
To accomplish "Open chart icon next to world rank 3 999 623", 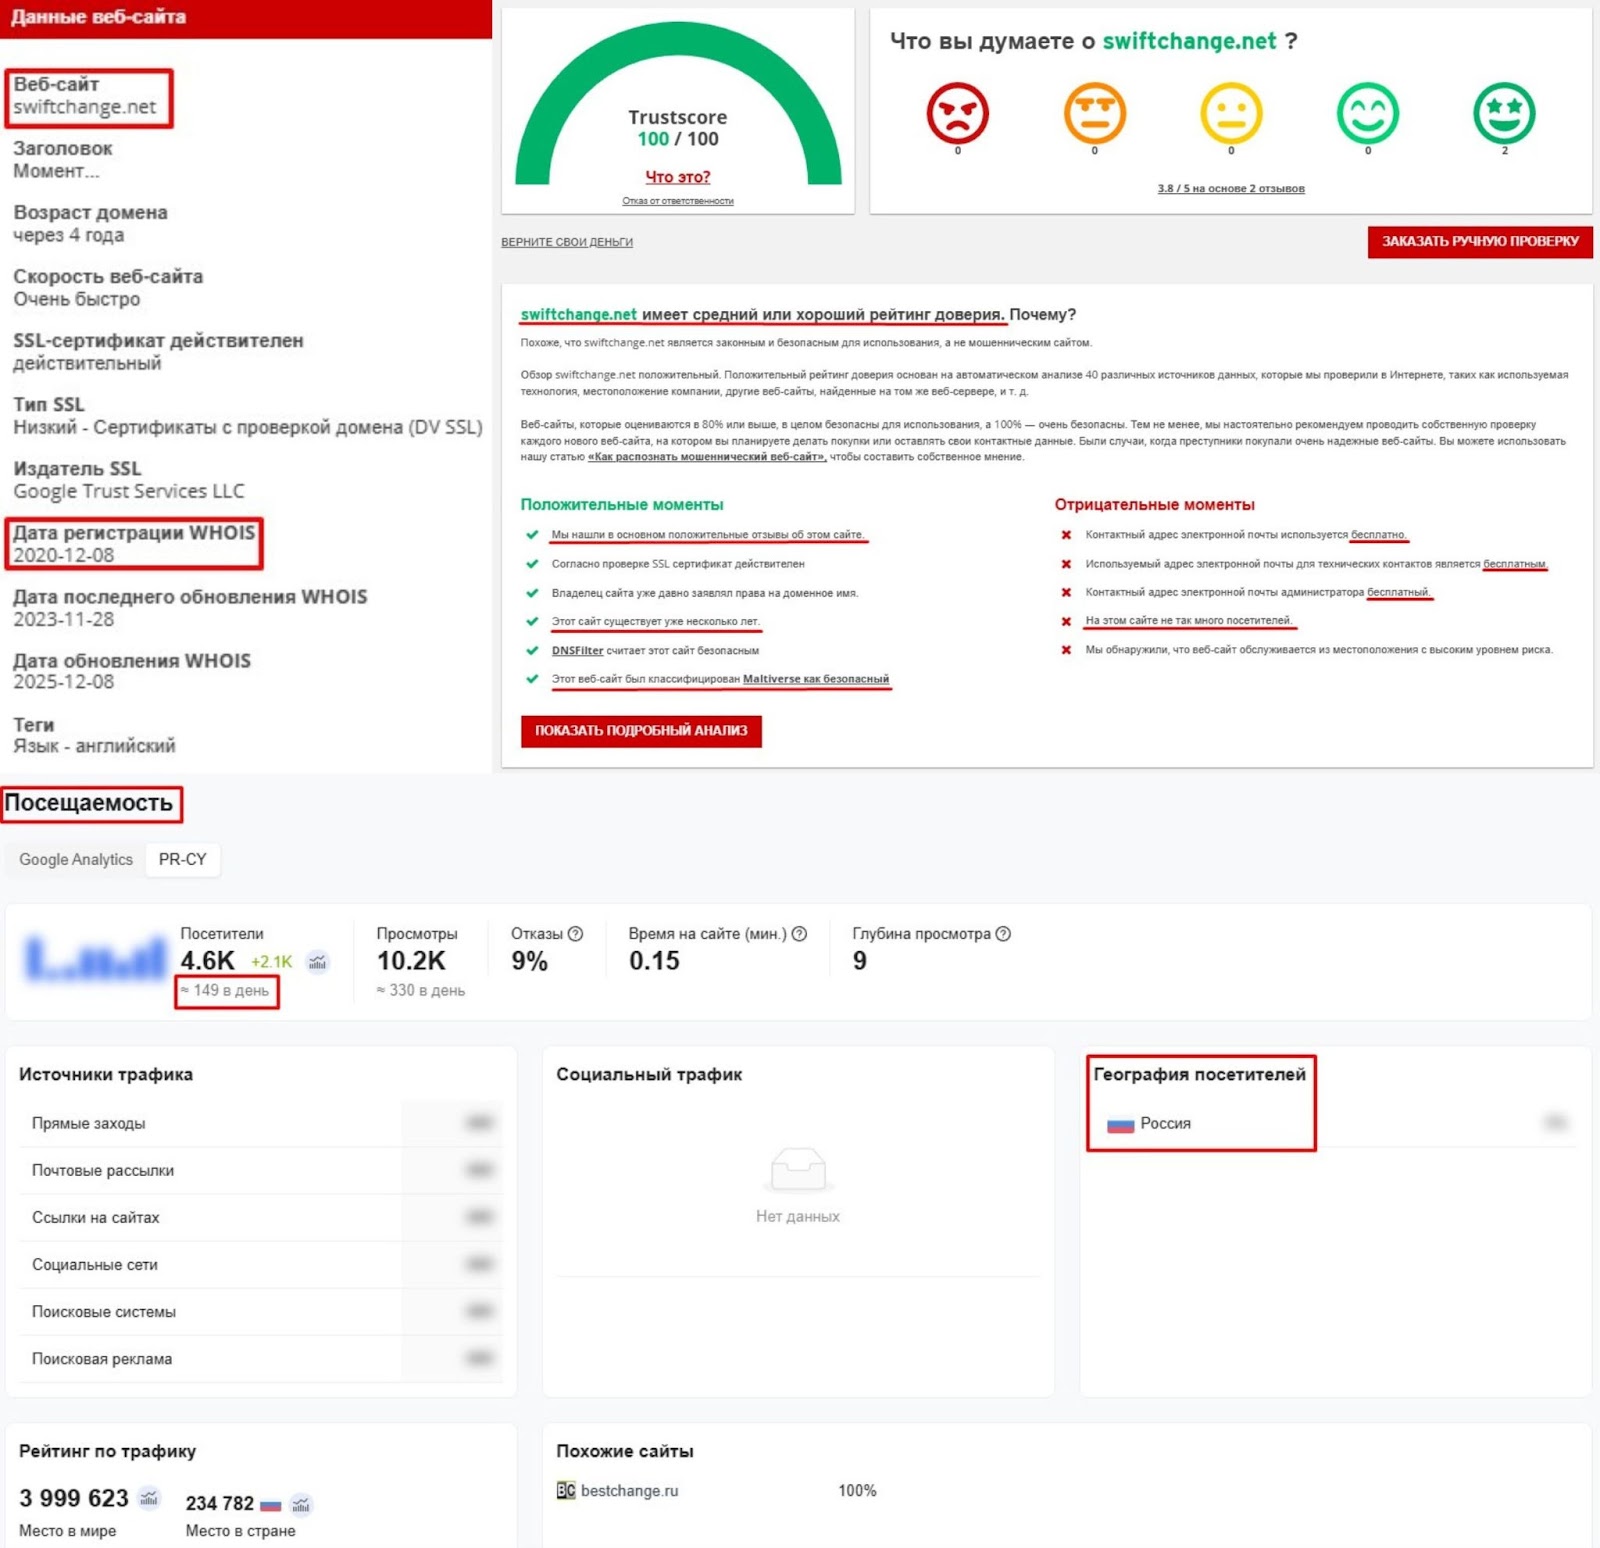I will pos(149,1498).
